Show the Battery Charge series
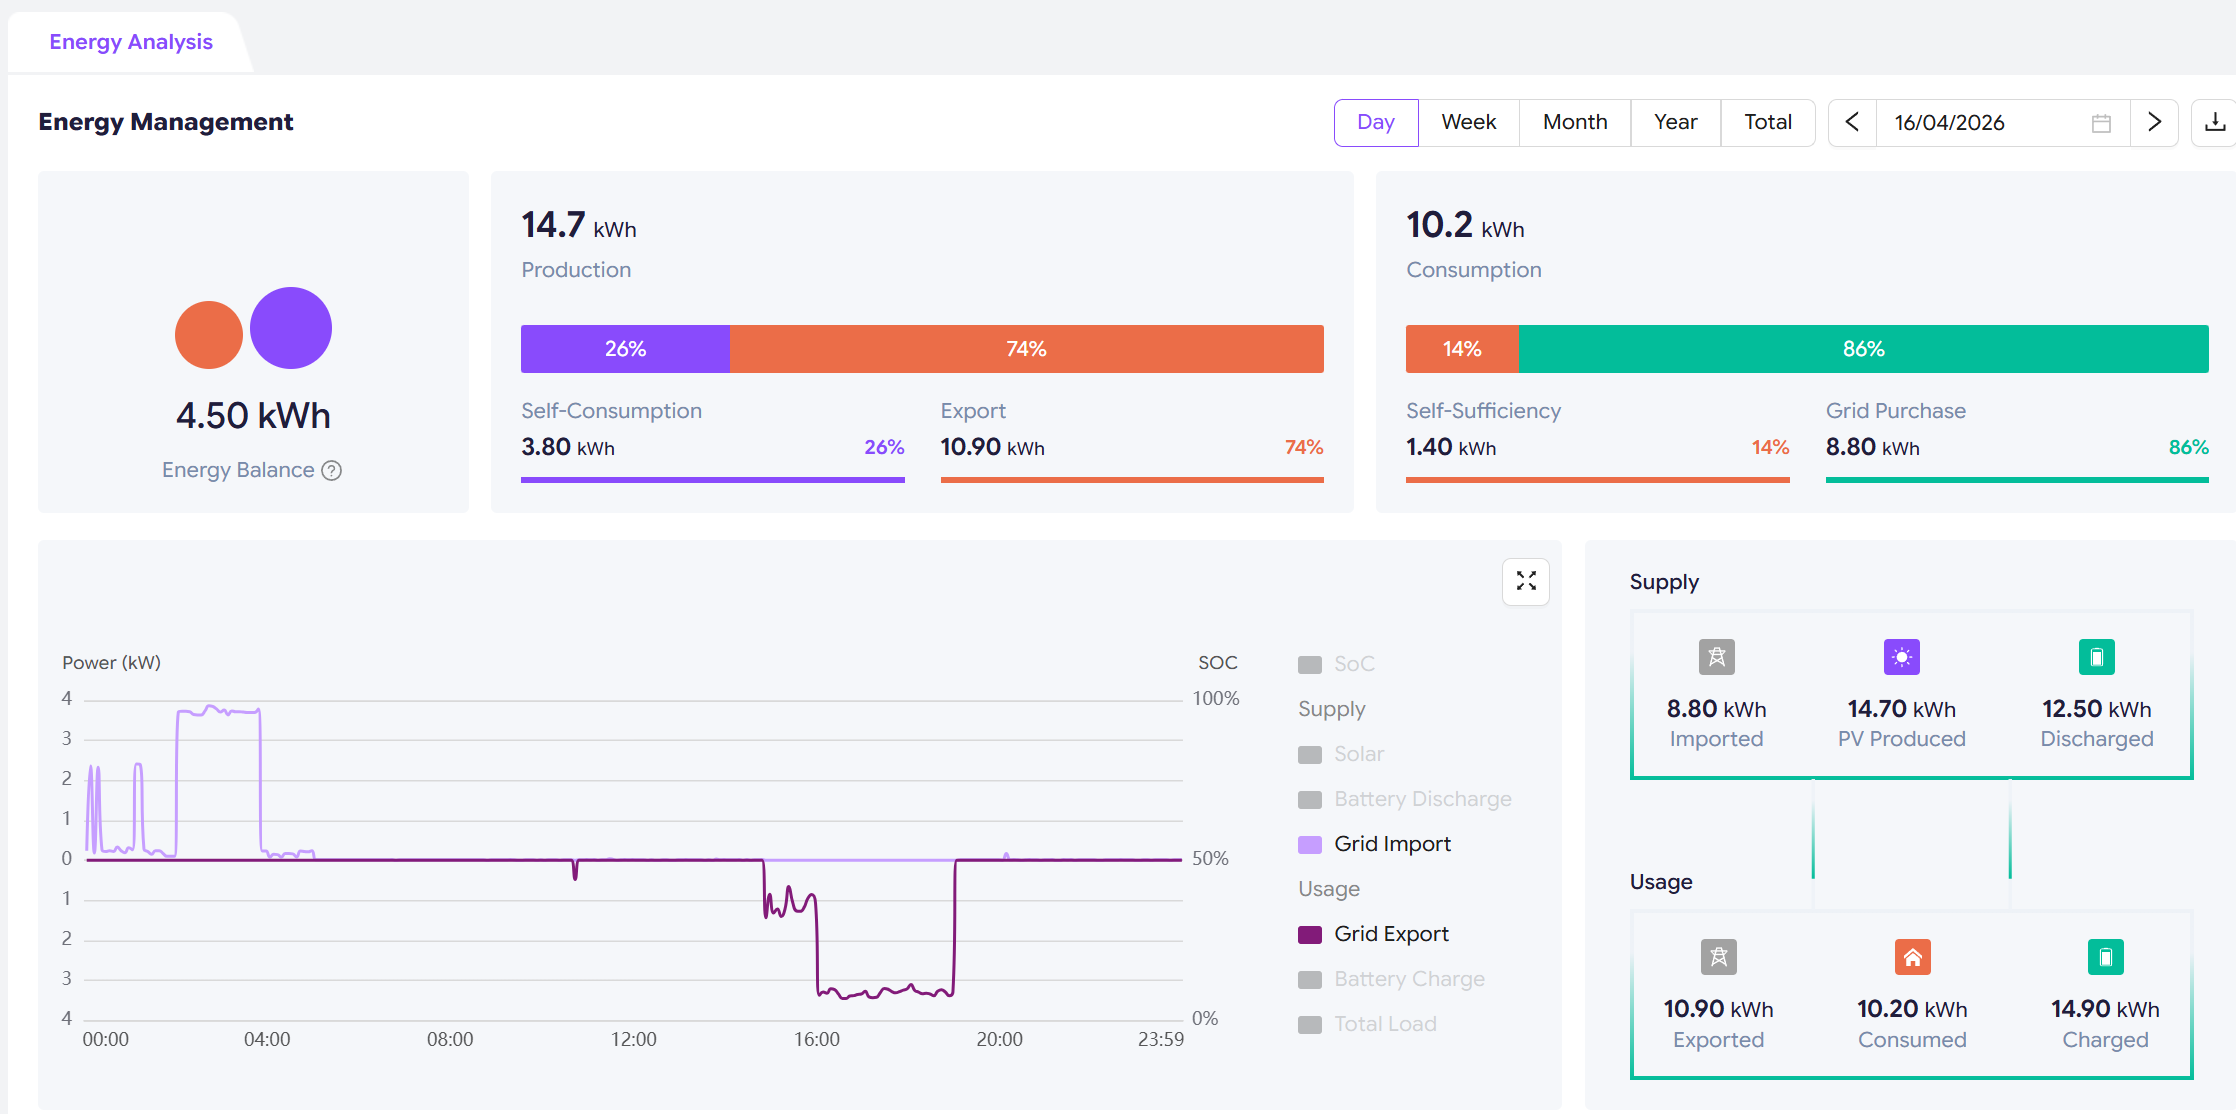 [1391, 979]
